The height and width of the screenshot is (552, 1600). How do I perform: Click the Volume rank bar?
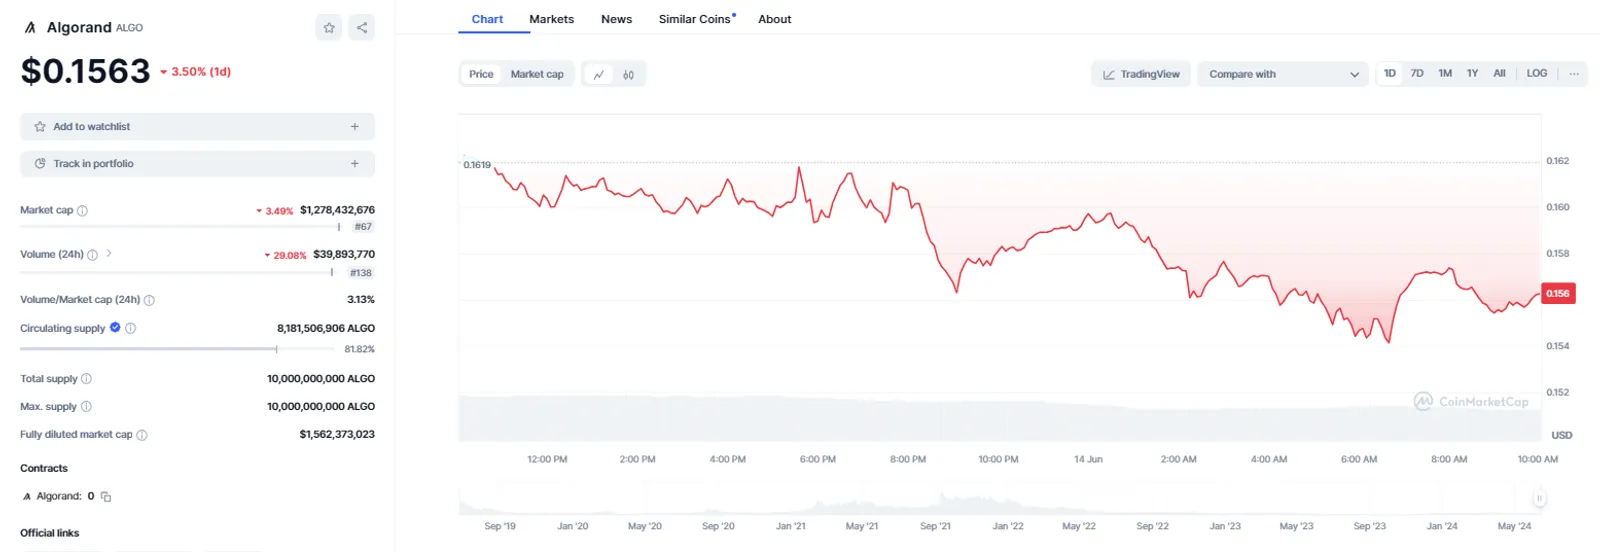[180, 273]
